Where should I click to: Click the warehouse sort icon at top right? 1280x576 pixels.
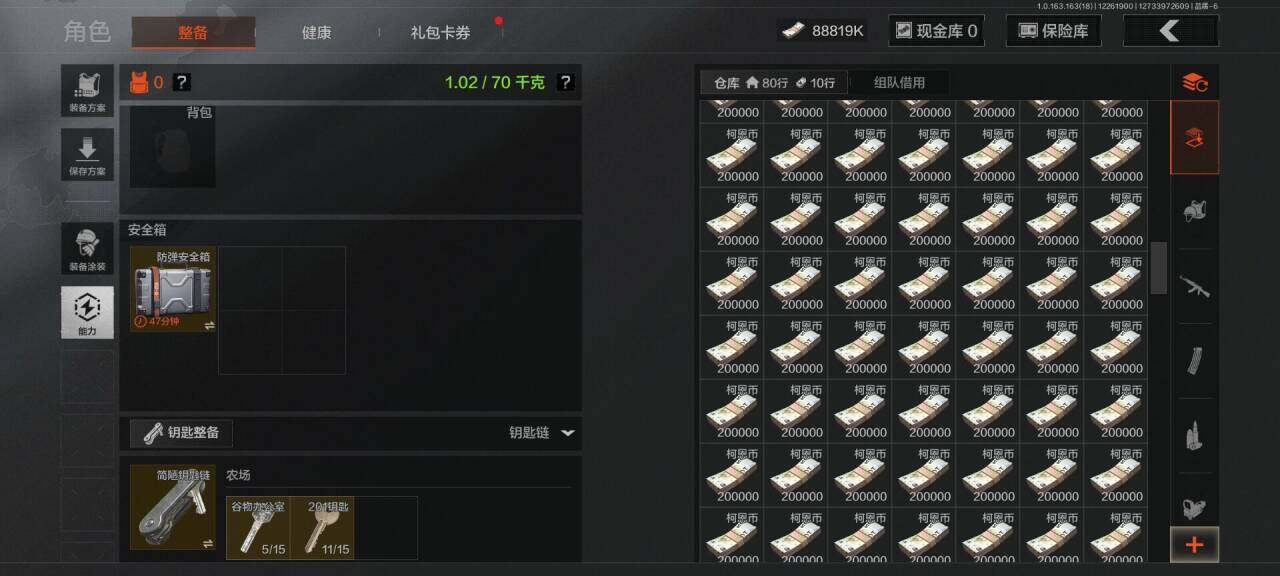(1194, 82)
